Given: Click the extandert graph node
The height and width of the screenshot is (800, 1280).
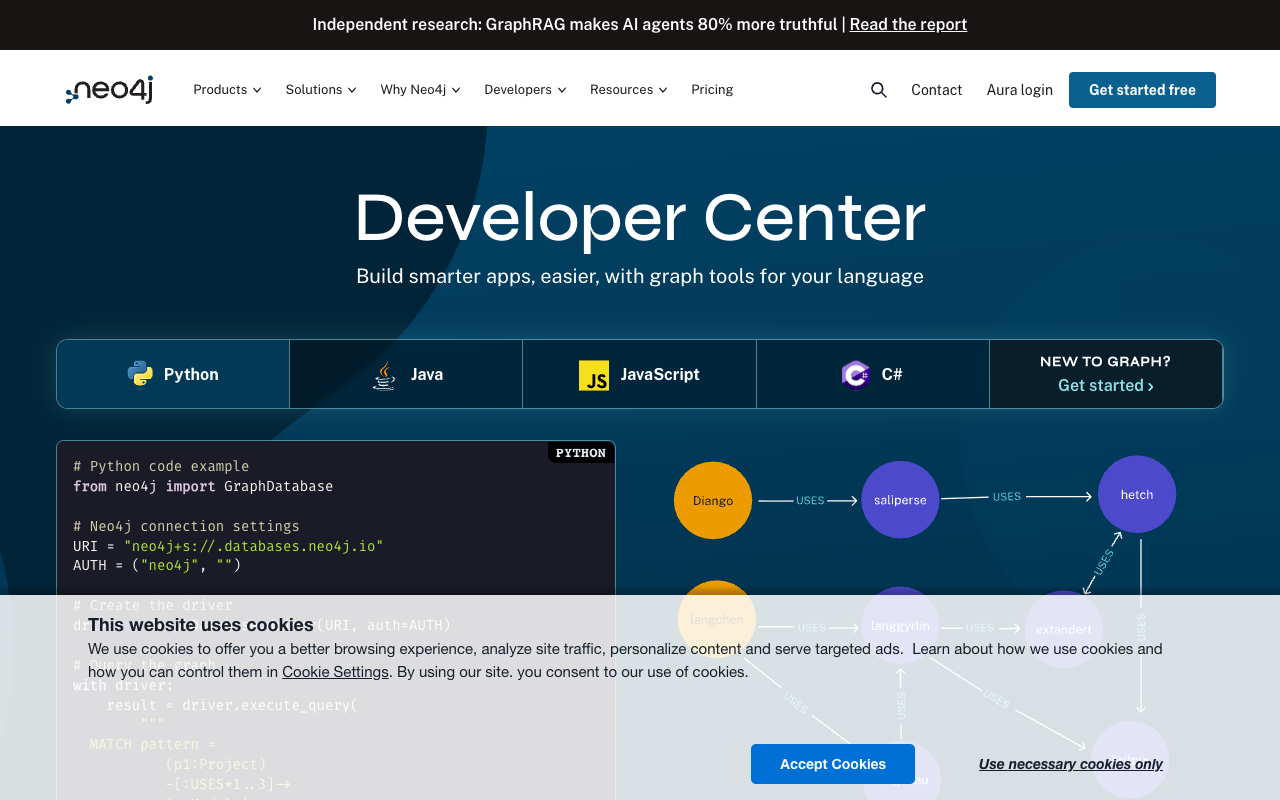Looking at the screenshot, I should [x=1064, y=629].
